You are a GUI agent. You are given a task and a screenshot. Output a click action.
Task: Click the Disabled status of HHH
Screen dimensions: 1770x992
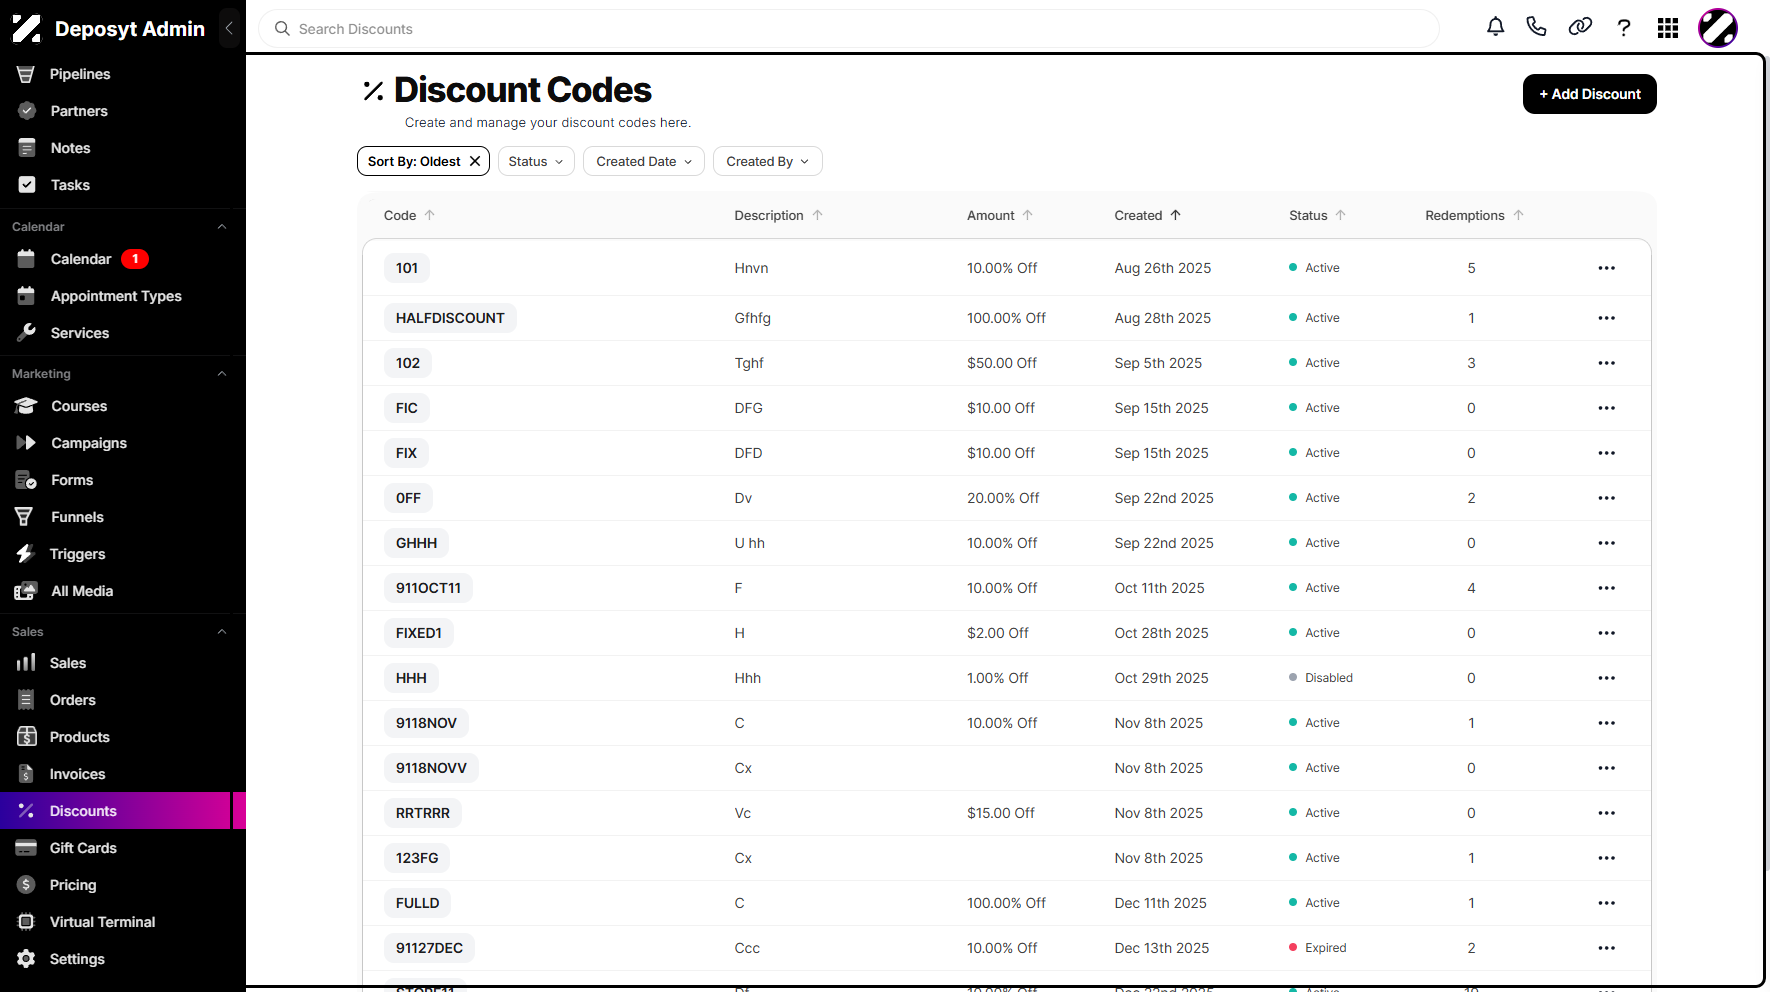click(1321, 678)
